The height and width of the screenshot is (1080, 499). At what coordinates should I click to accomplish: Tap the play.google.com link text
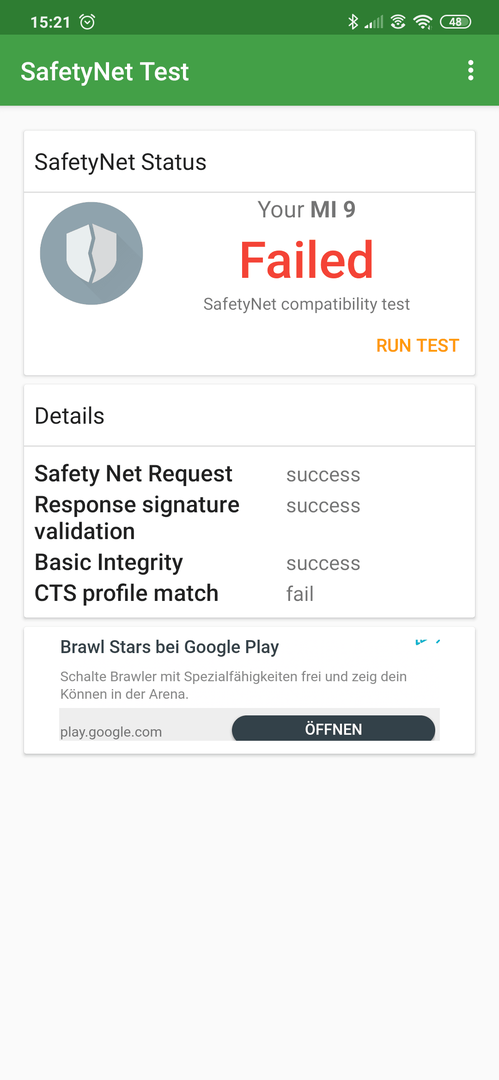pos(111,731)
